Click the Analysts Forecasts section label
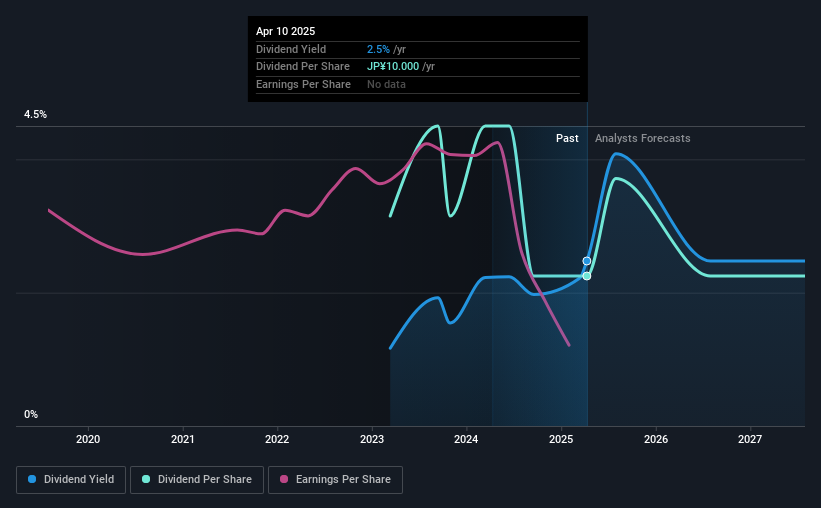821x508 pixels. [642, 139]
